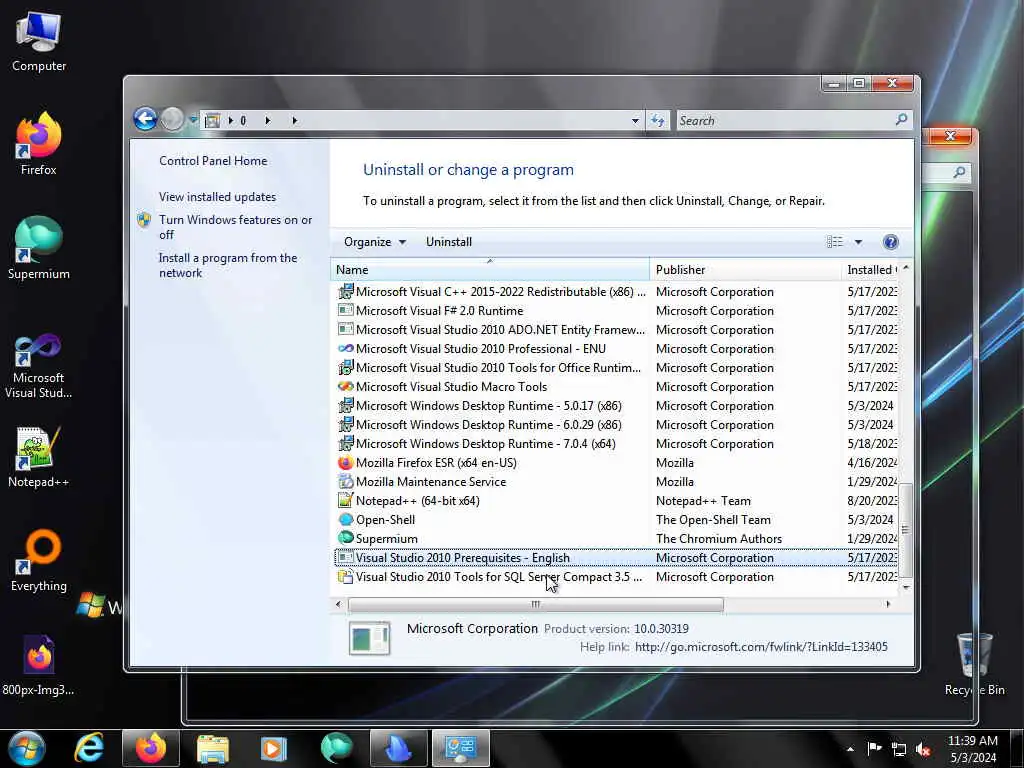The height and width of the screenshot is (768, 1024).
Task: Sort by the Name column header
Action: coord(490,269)
